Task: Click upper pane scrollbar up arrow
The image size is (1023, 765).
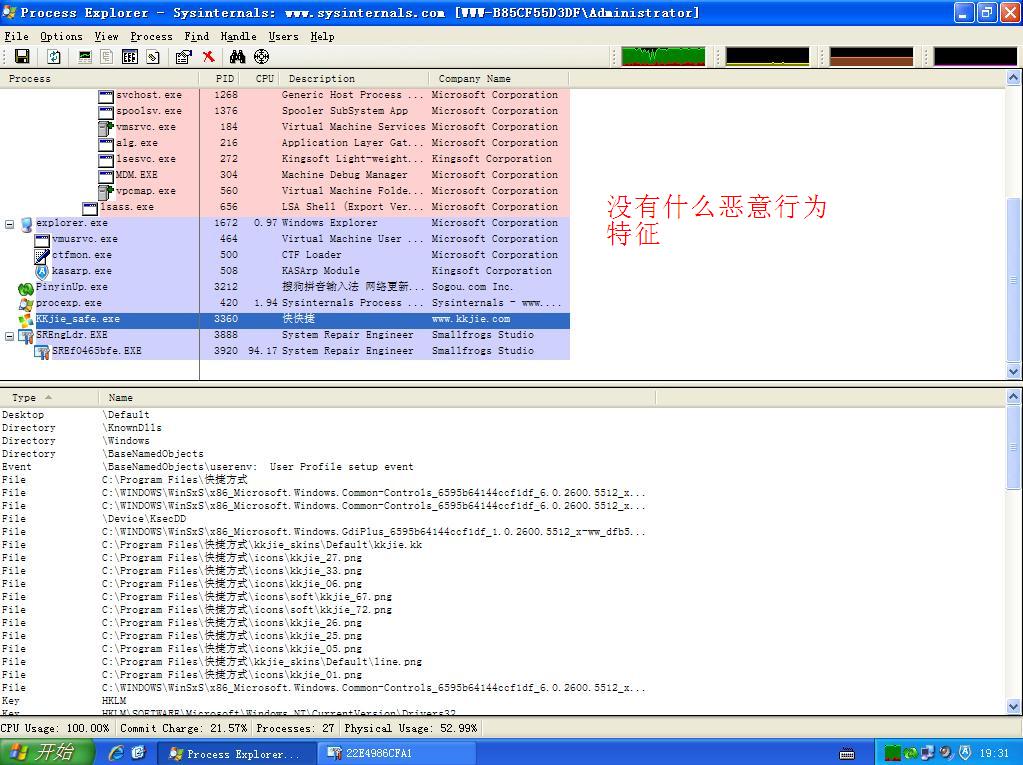Action: pyautogui.click(x=1013, y=78)
